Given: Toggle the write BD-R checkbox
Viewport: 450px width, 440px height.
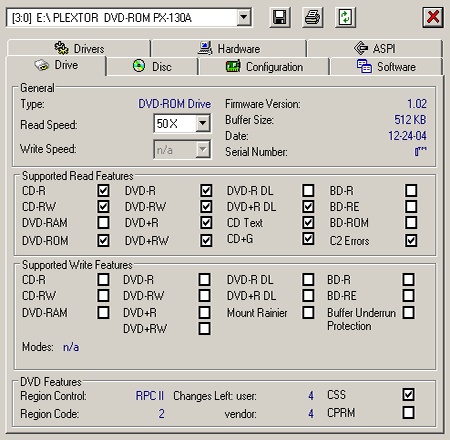Looking at the screenshot, I should pos(409,280).
